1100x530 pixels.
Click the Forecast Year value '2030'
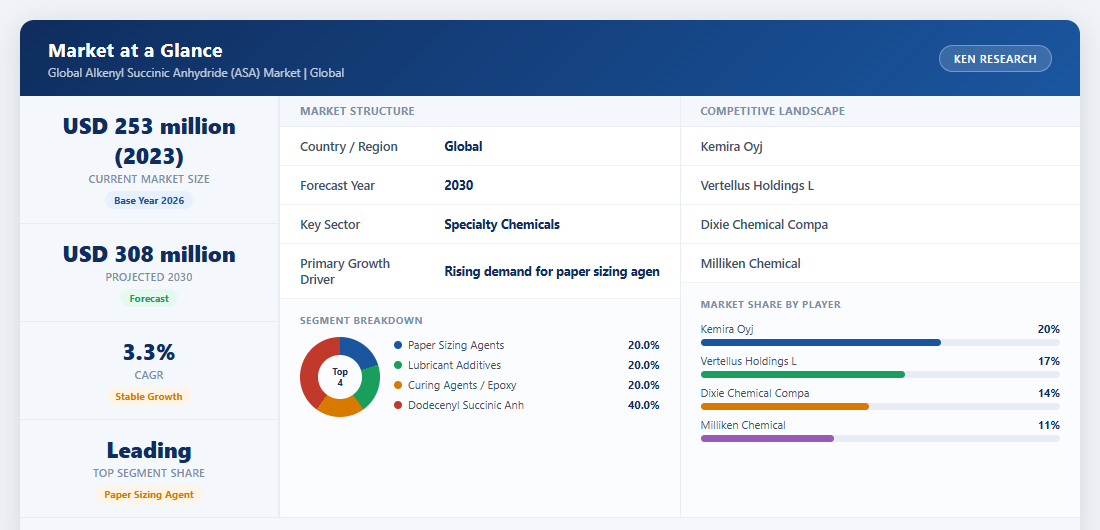(x=459, y=185)
